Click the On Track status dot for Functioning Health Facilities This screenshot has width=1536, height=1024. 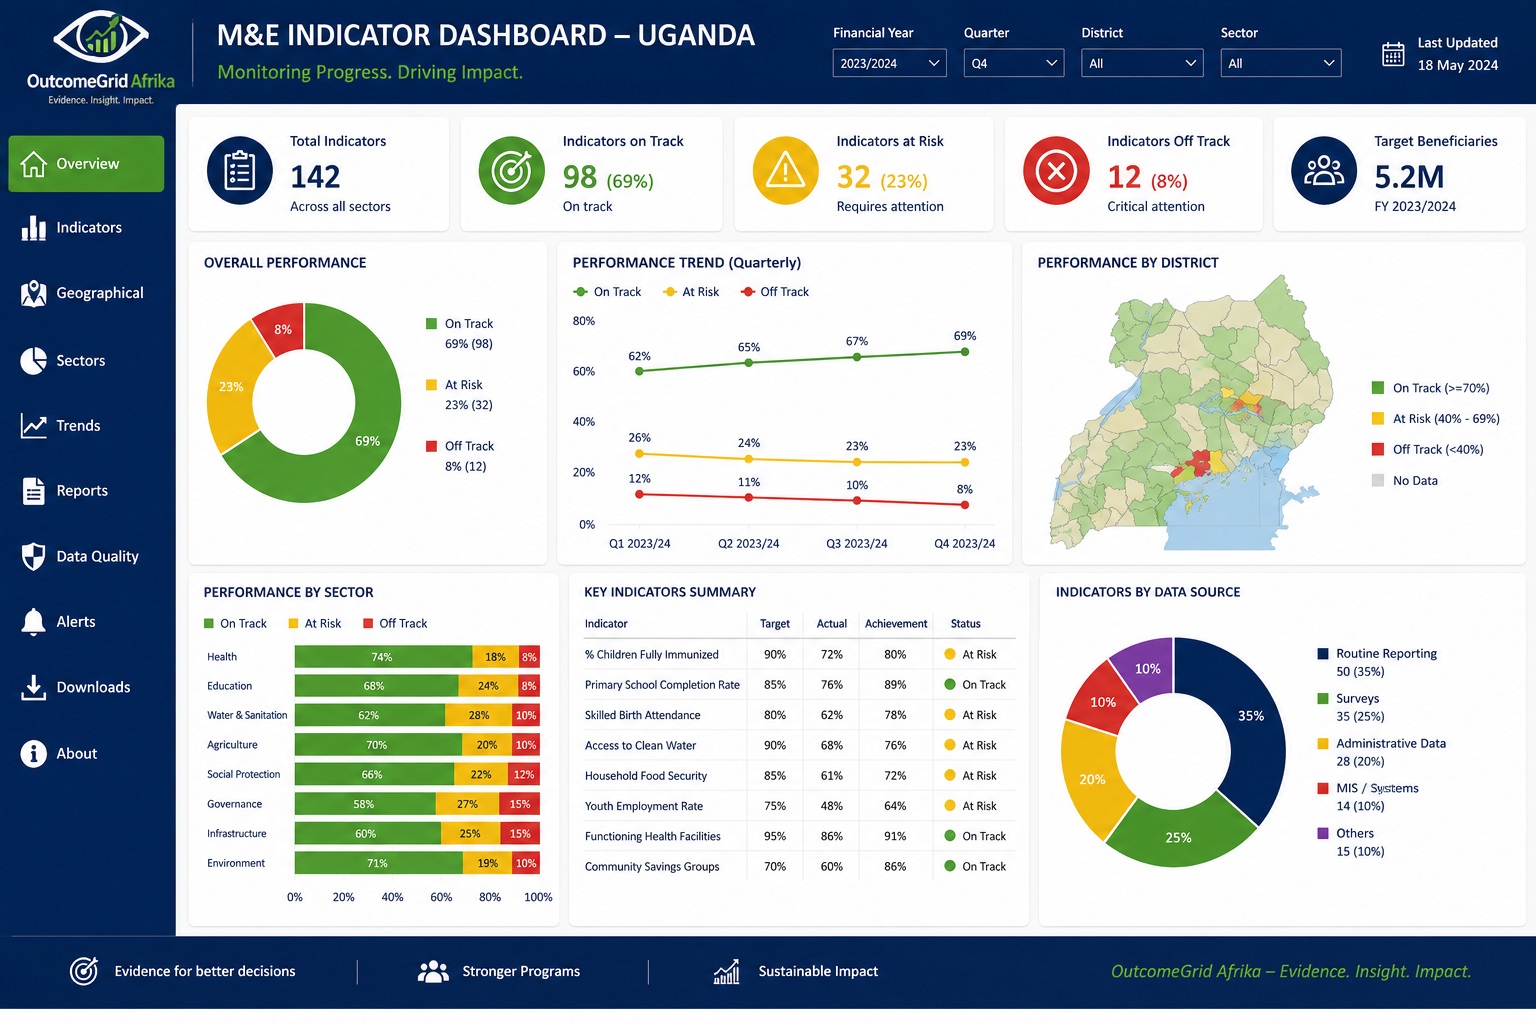click(950, 836)
